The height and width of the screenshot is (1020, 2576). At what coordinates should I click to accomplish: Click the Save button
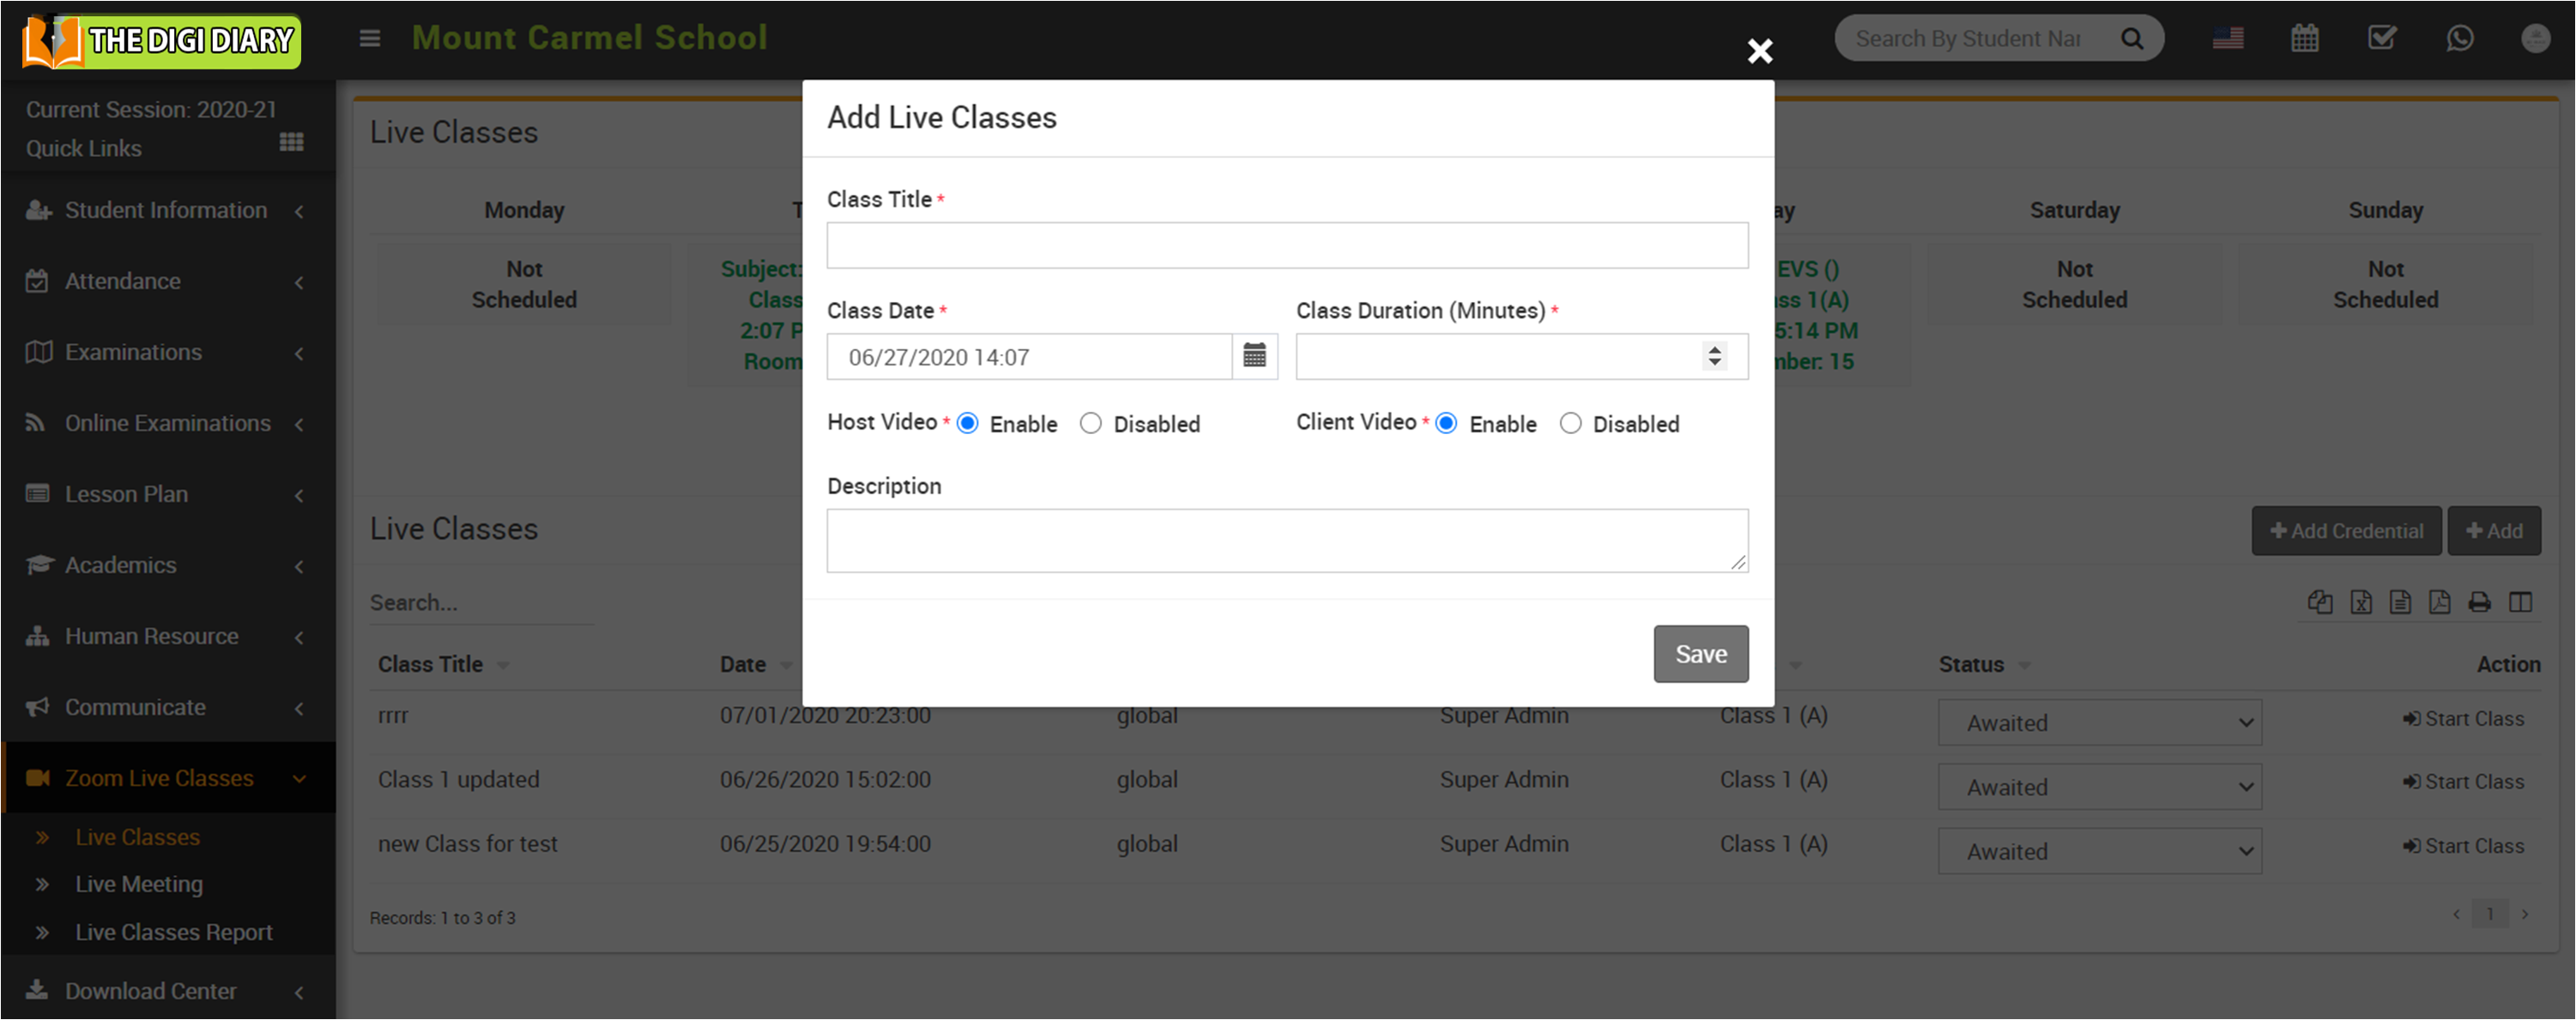[1700, 654]
